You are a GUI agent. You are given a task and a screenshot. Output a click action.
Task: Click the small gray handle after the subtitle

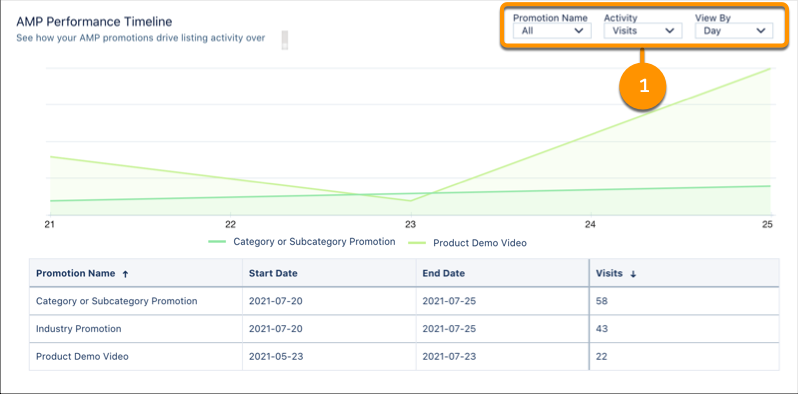(285, 40)
